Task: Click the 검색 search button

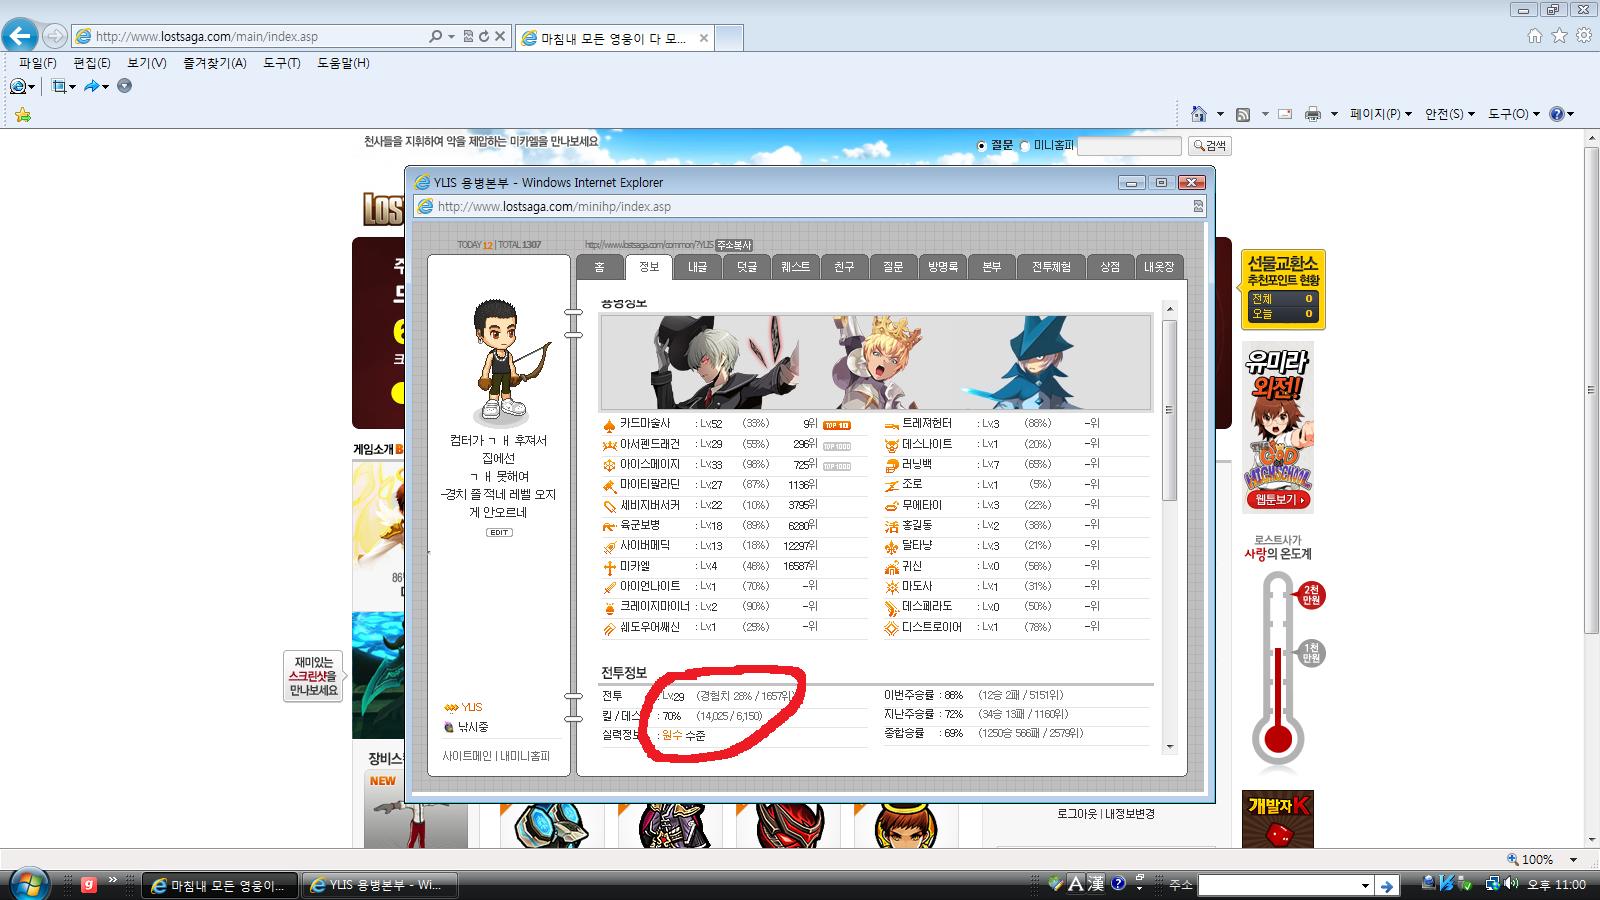Action: tap(1209, 146)
